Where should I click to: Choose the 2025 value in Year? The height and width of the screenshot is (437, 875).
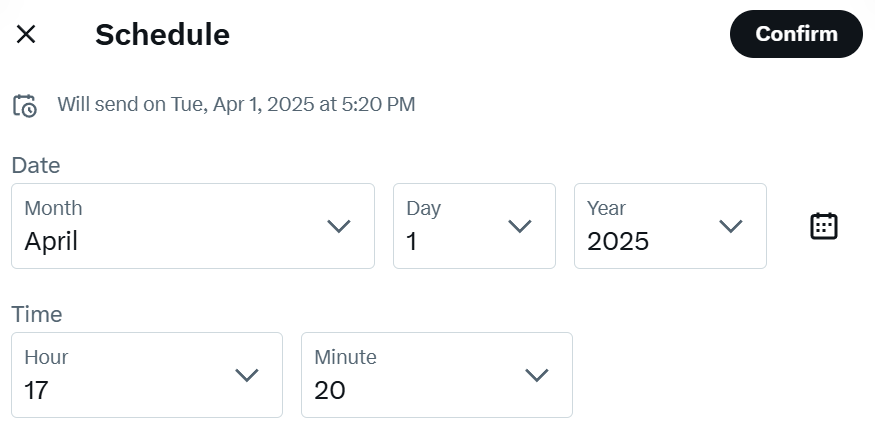click(x=618, y=241)
